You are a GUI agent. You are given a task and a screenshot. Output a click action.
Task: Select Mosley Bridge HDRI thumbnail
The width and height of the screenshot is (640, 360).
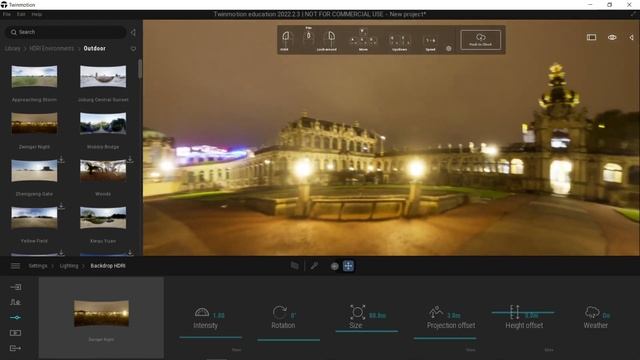click(x=103, y=123)
